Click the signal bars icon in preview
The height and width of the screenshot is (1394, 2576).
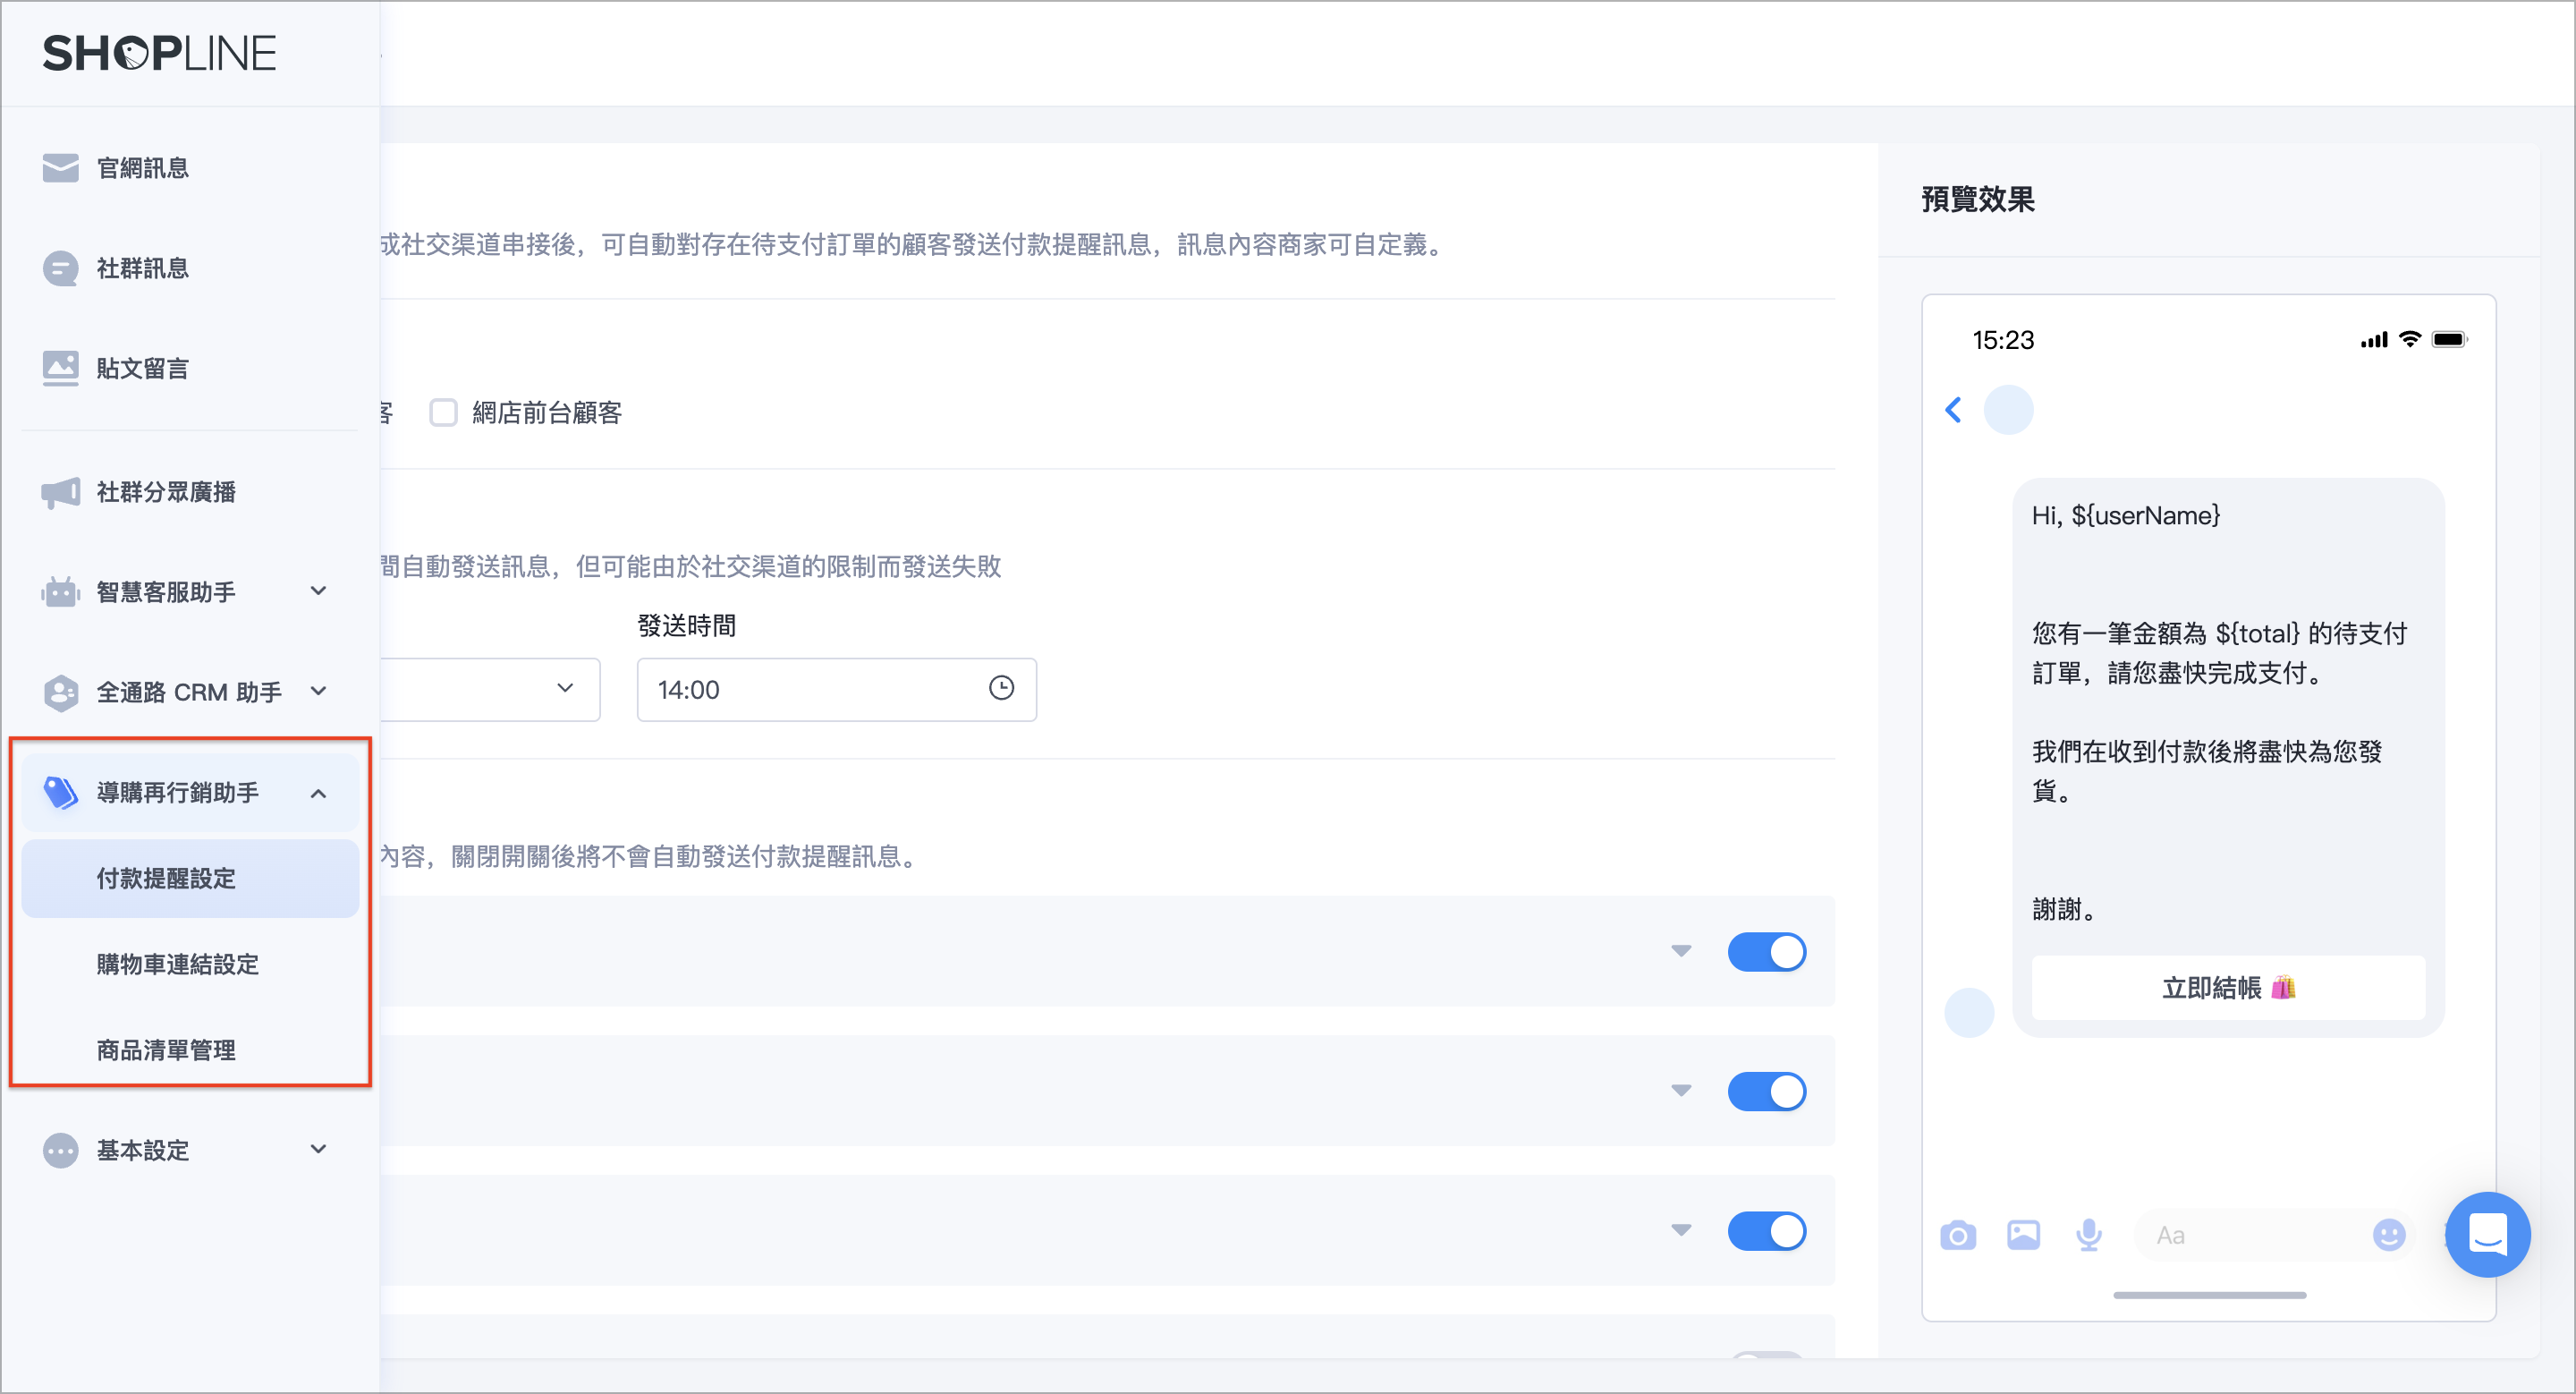coord(2374,341)
